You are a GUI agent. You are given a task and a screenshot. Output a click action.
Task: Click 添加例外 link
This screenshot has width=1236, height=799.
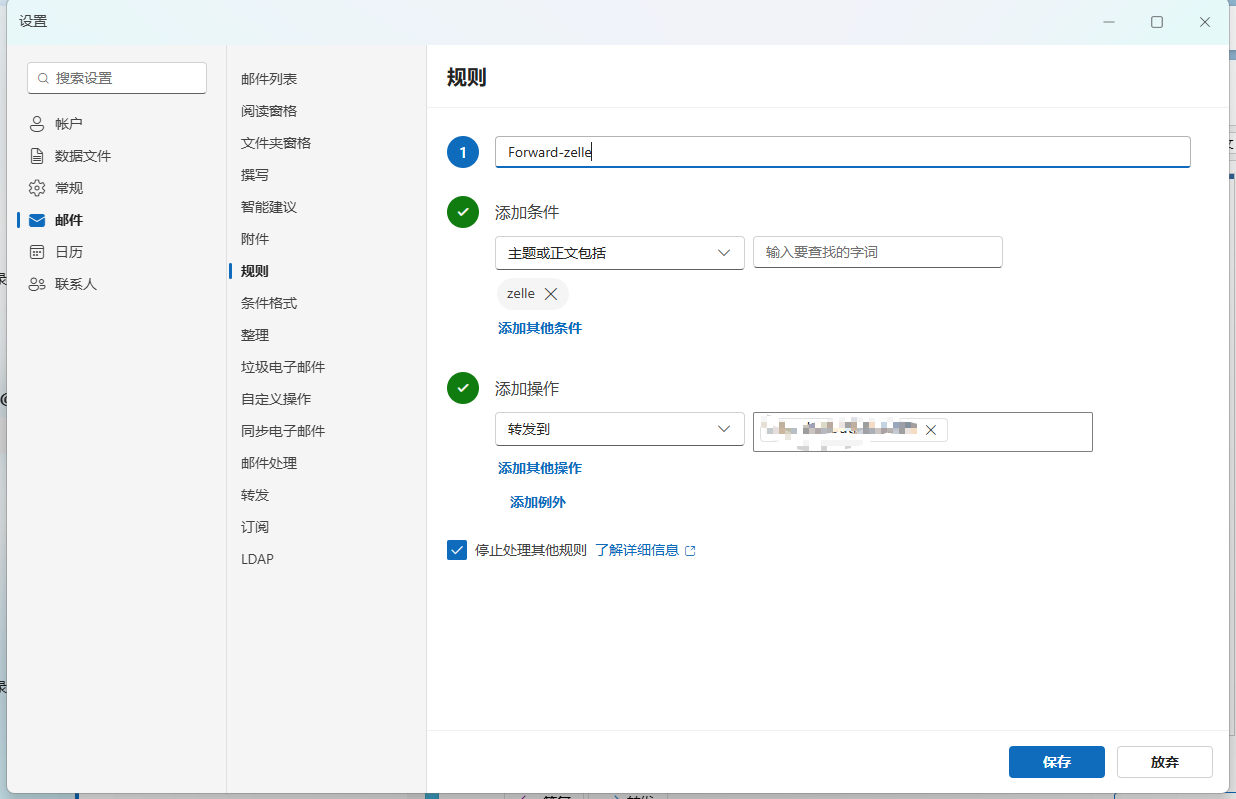coord(538,502)
